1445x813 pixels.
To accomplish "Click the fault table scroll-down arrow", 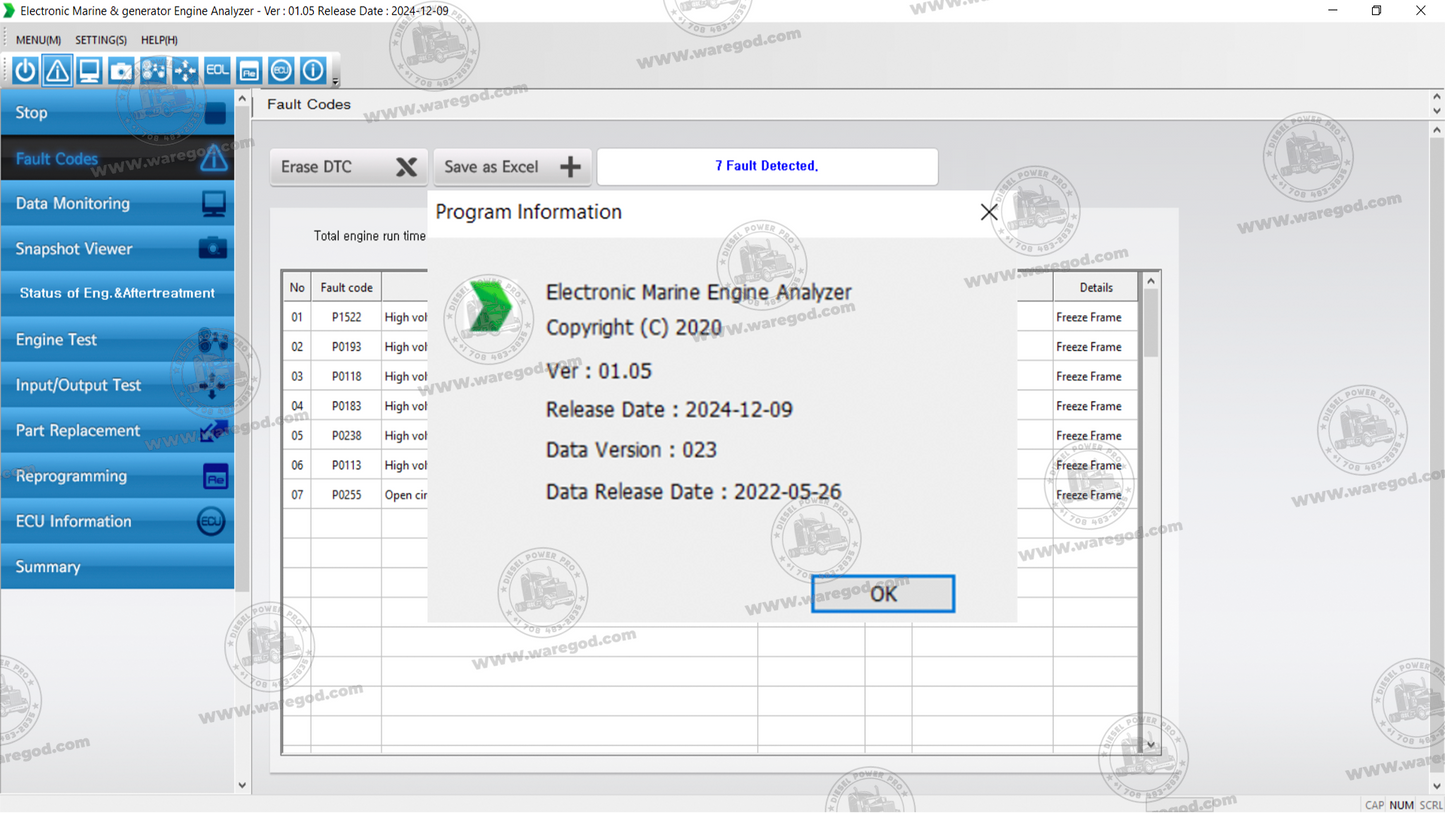I will click(1150, 744).
